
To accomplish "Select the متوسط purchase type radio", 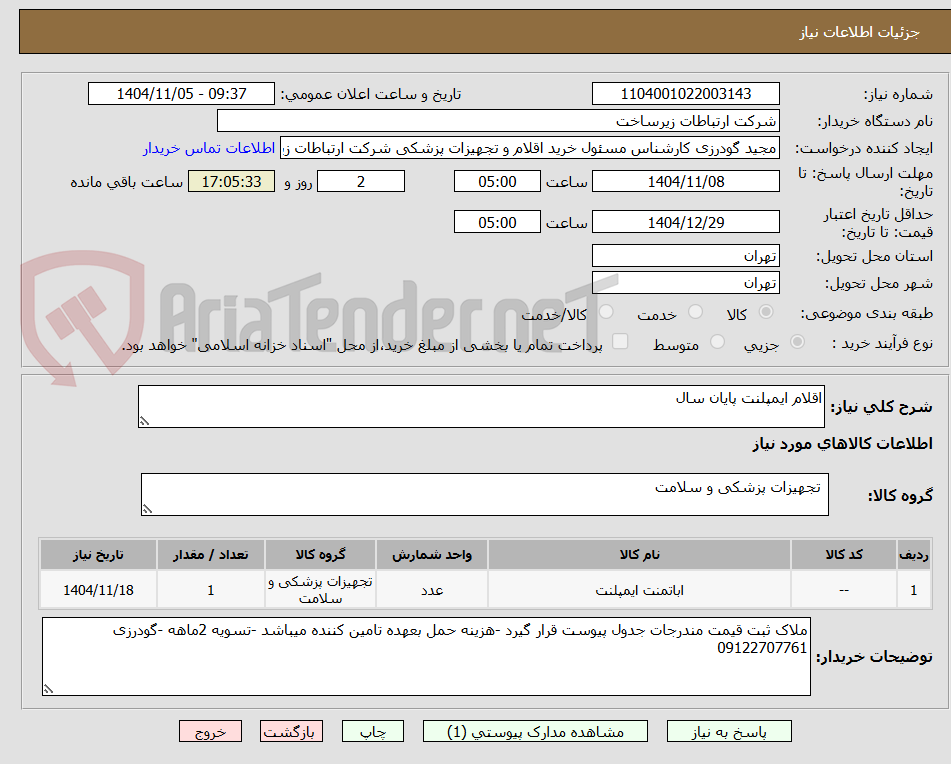I will click(x=717, y=342).
